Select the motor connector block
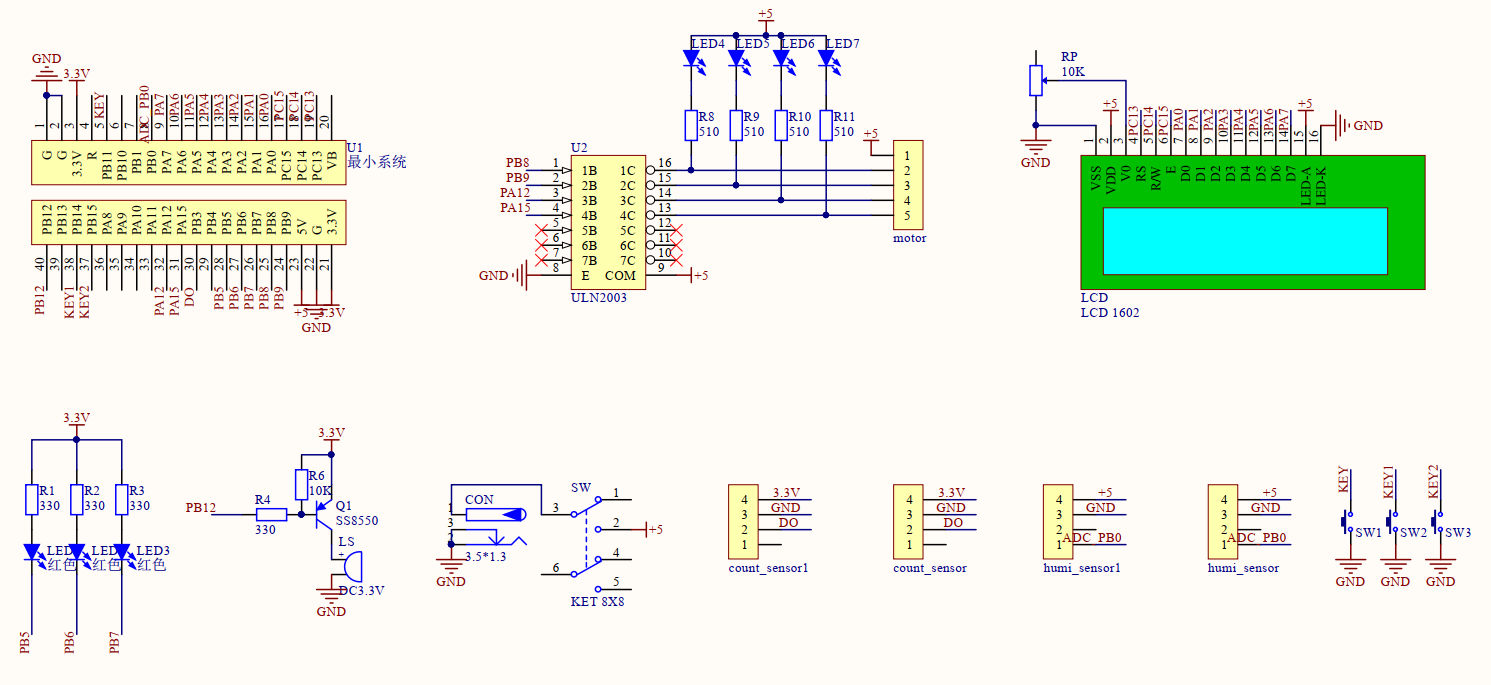 point(908,185)
